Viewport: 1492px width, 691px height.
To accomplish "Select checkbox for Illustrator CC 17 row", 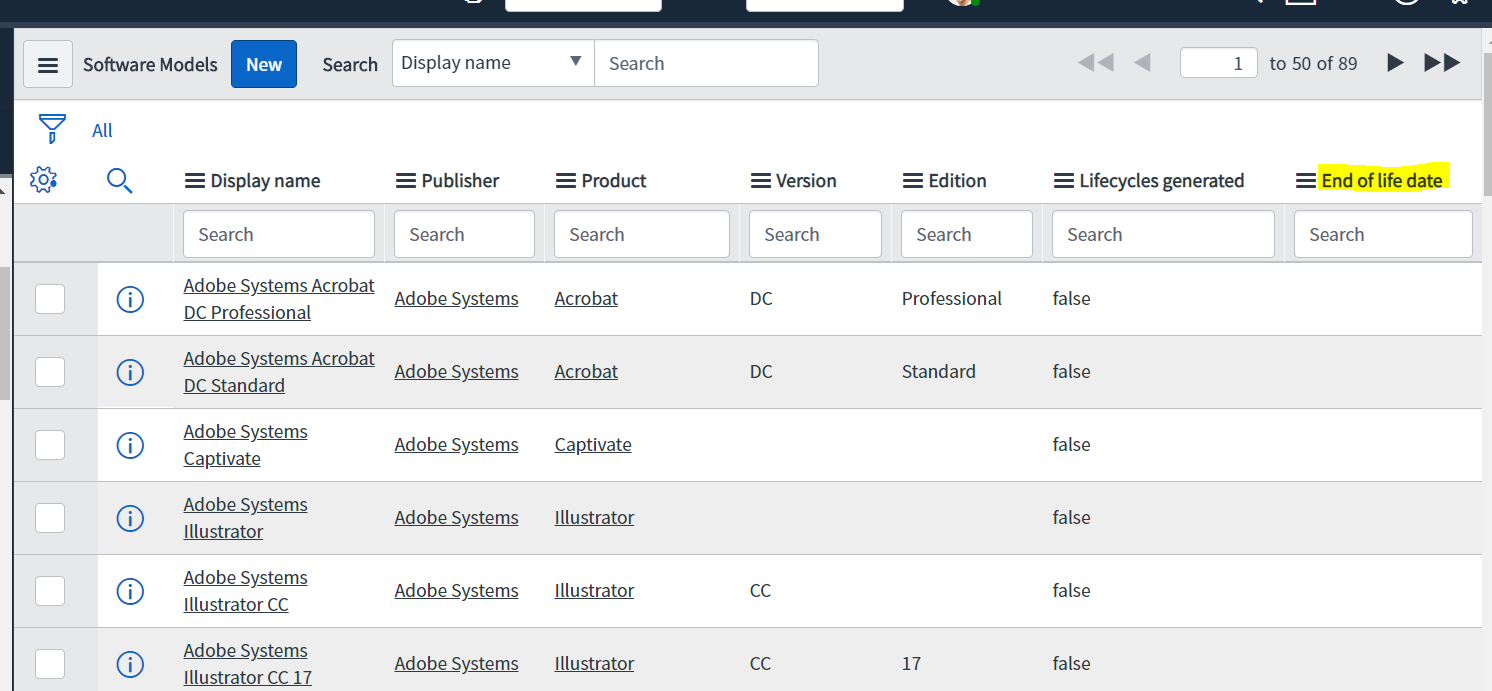I will pyautogui.click(x=50, y=664).
